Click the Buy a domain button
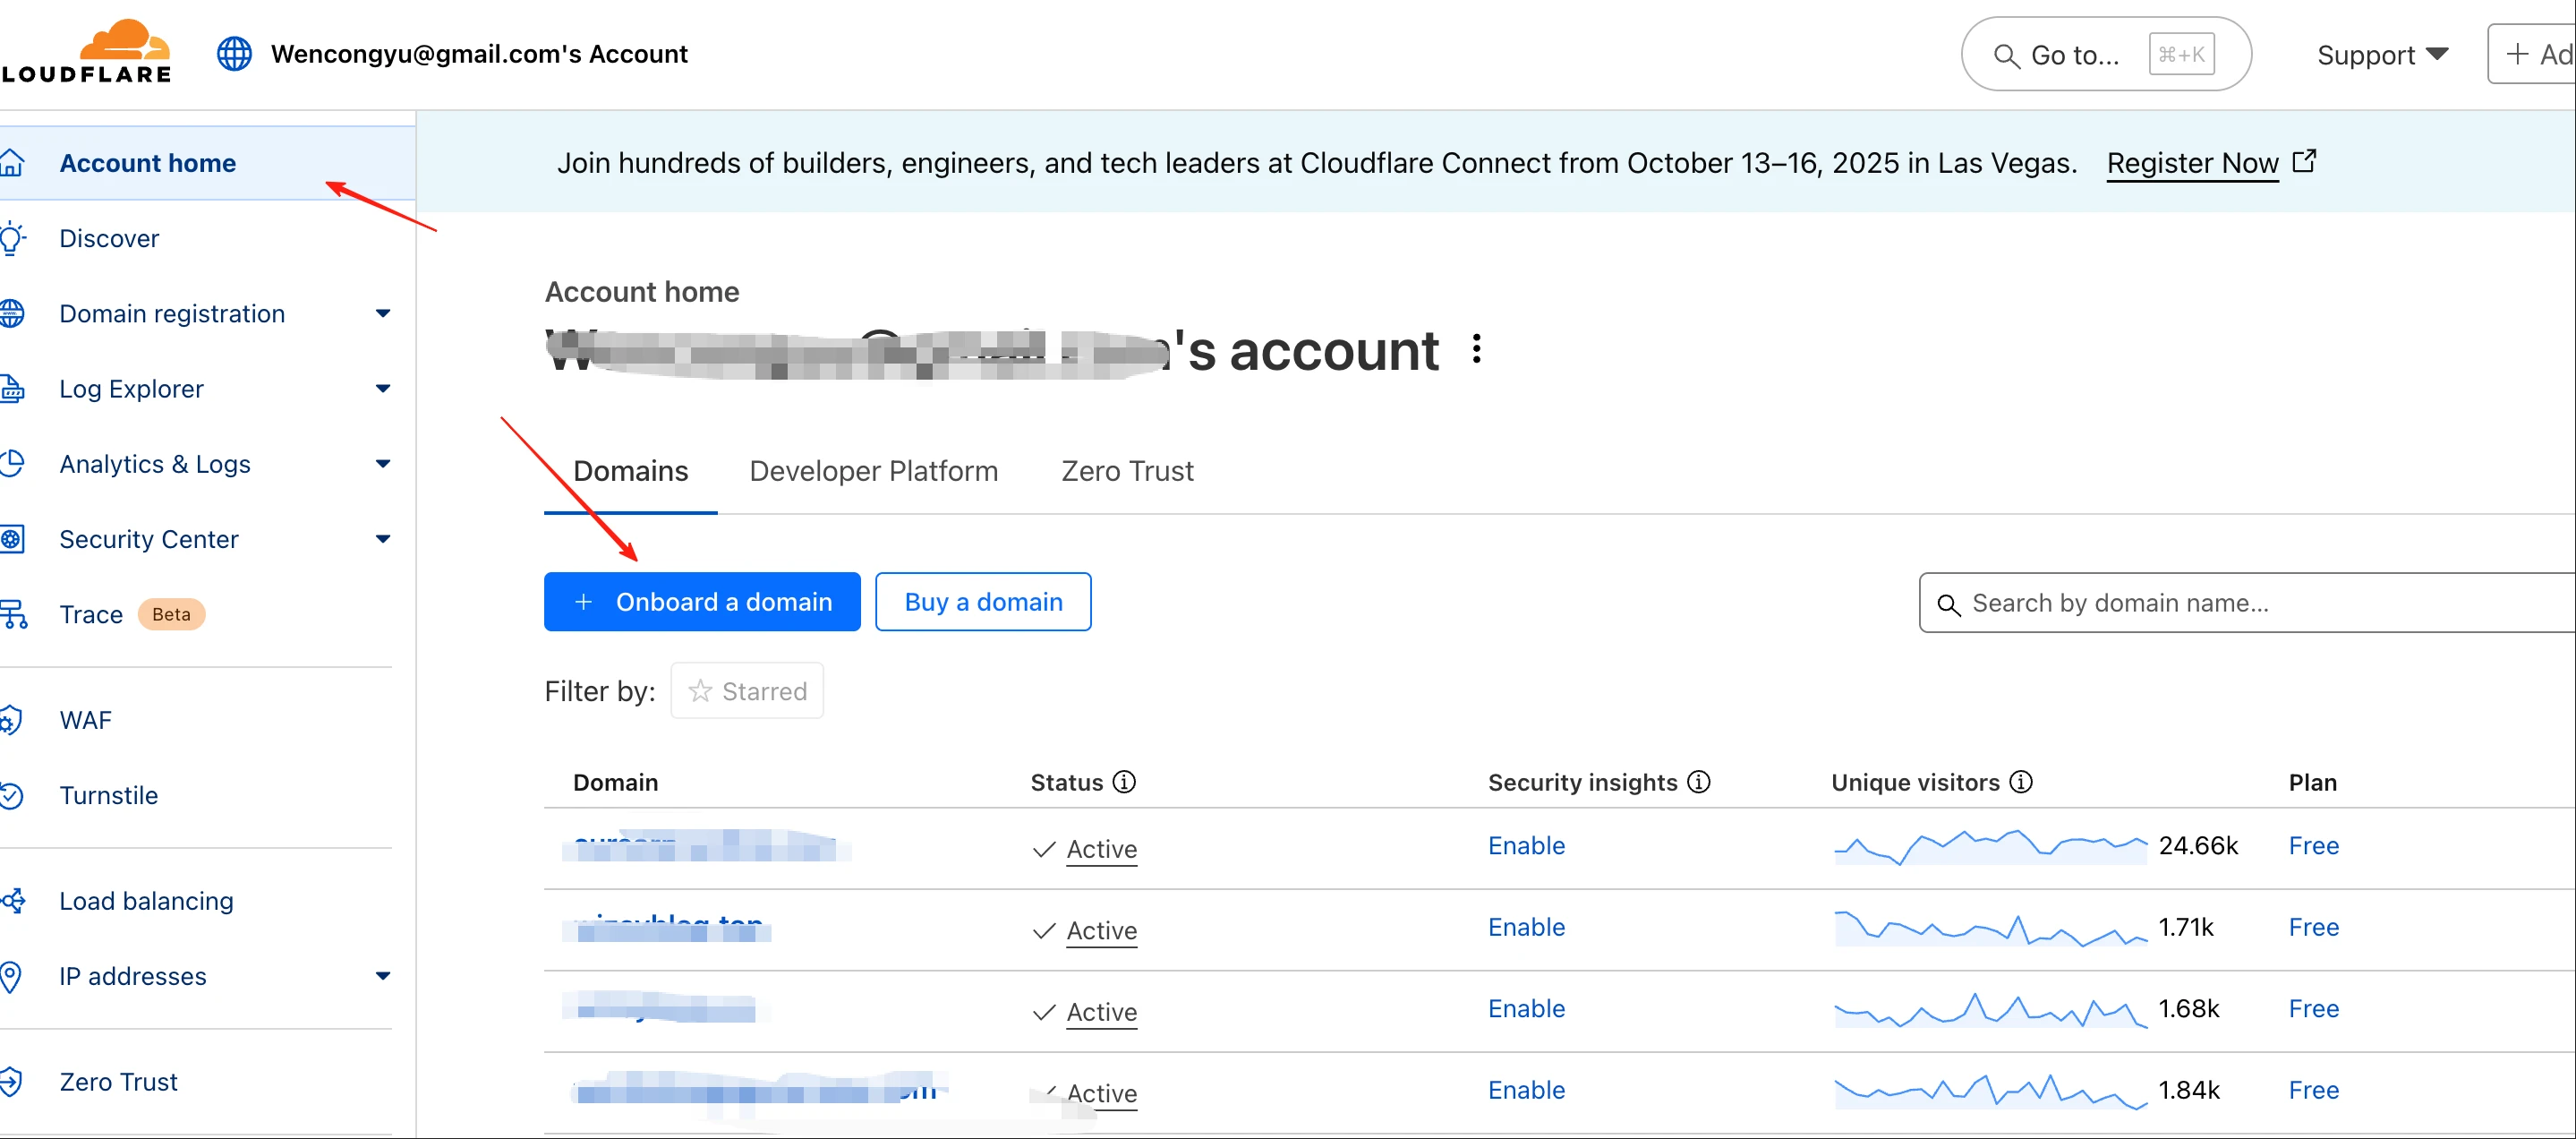 click(983, 602)
